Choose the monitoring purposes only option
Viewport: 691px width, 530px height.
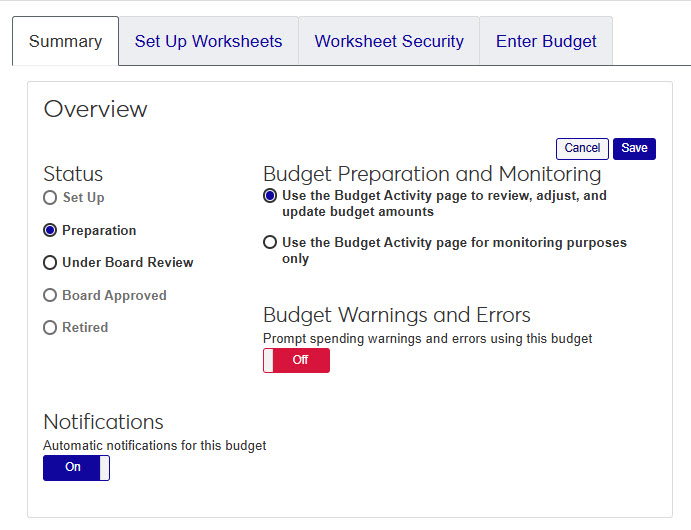click(x=270, y=242)
